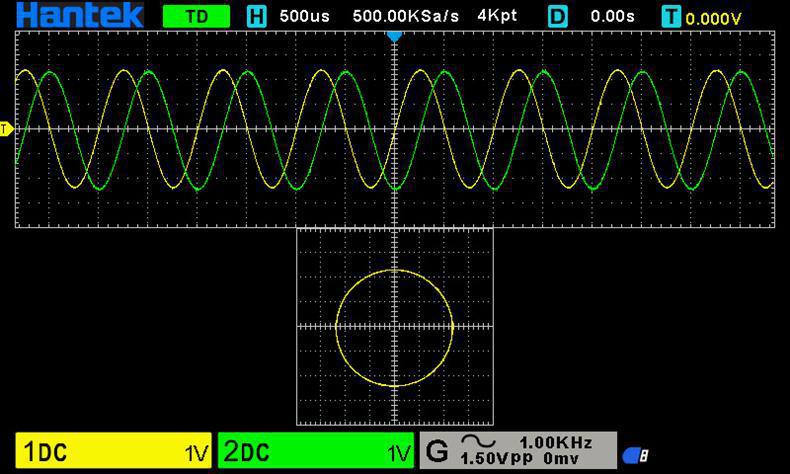Toggle the green TD trigger status indicator

pyautogui.click(x=195, y=16)
